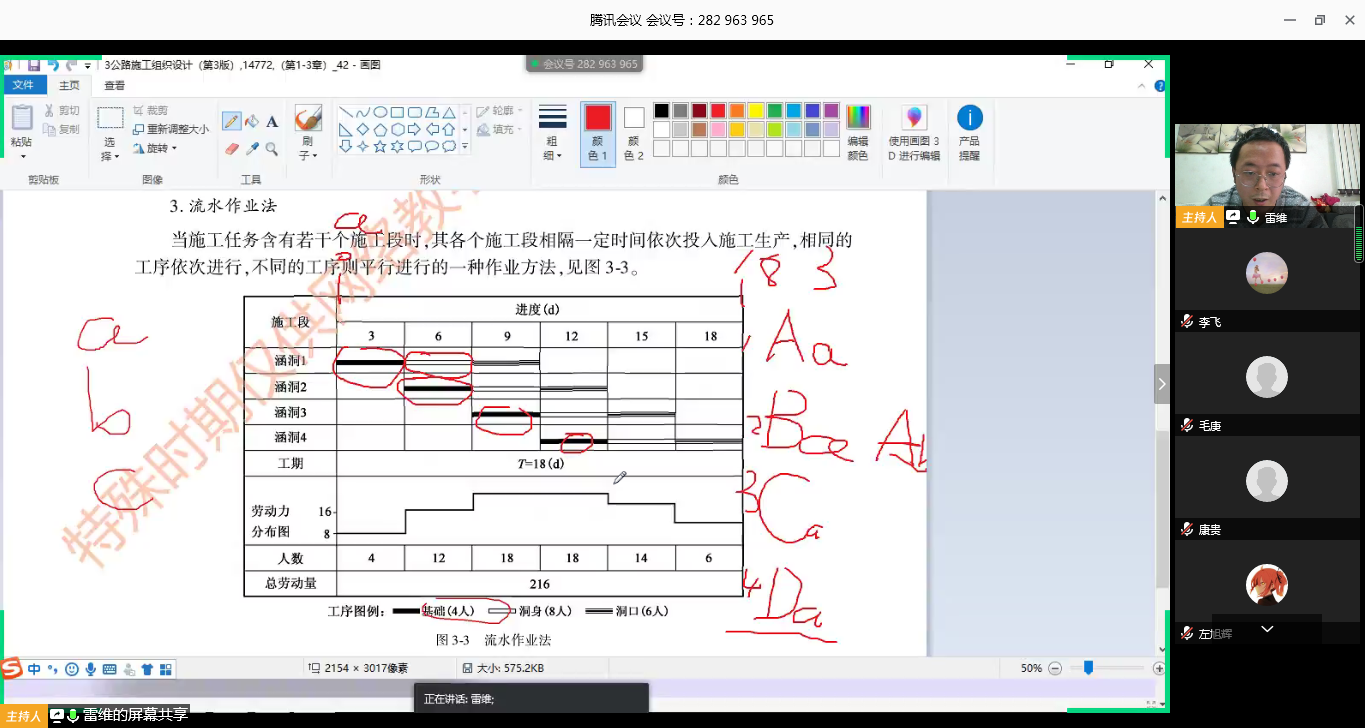Switch active color to 颜色2
Screen dimensions: 1365x728
pos(633,122)
